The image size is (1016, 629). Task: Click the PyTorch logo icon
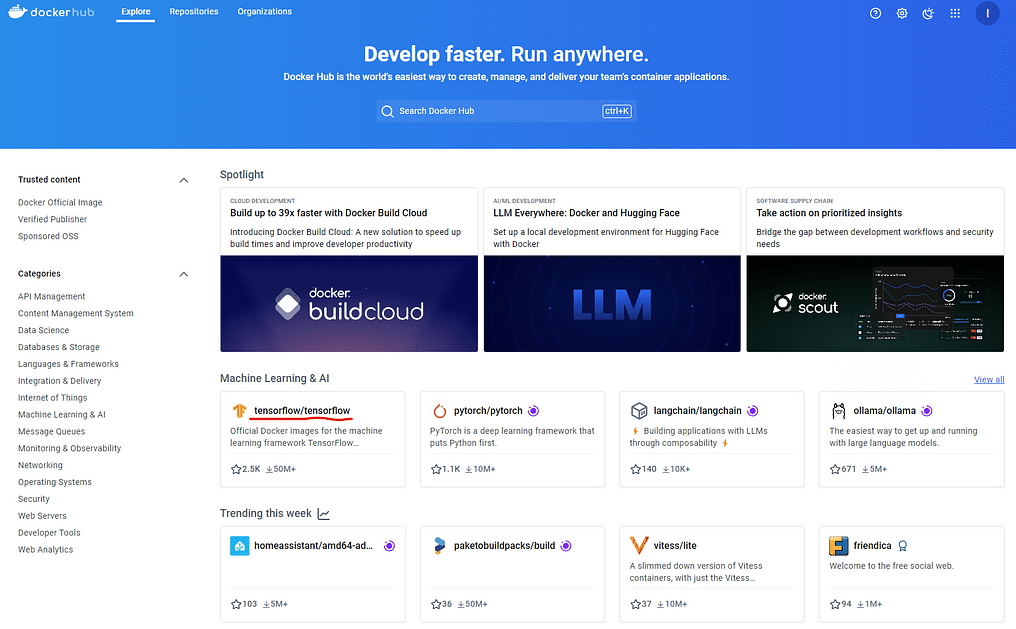[x=439, y=411]
